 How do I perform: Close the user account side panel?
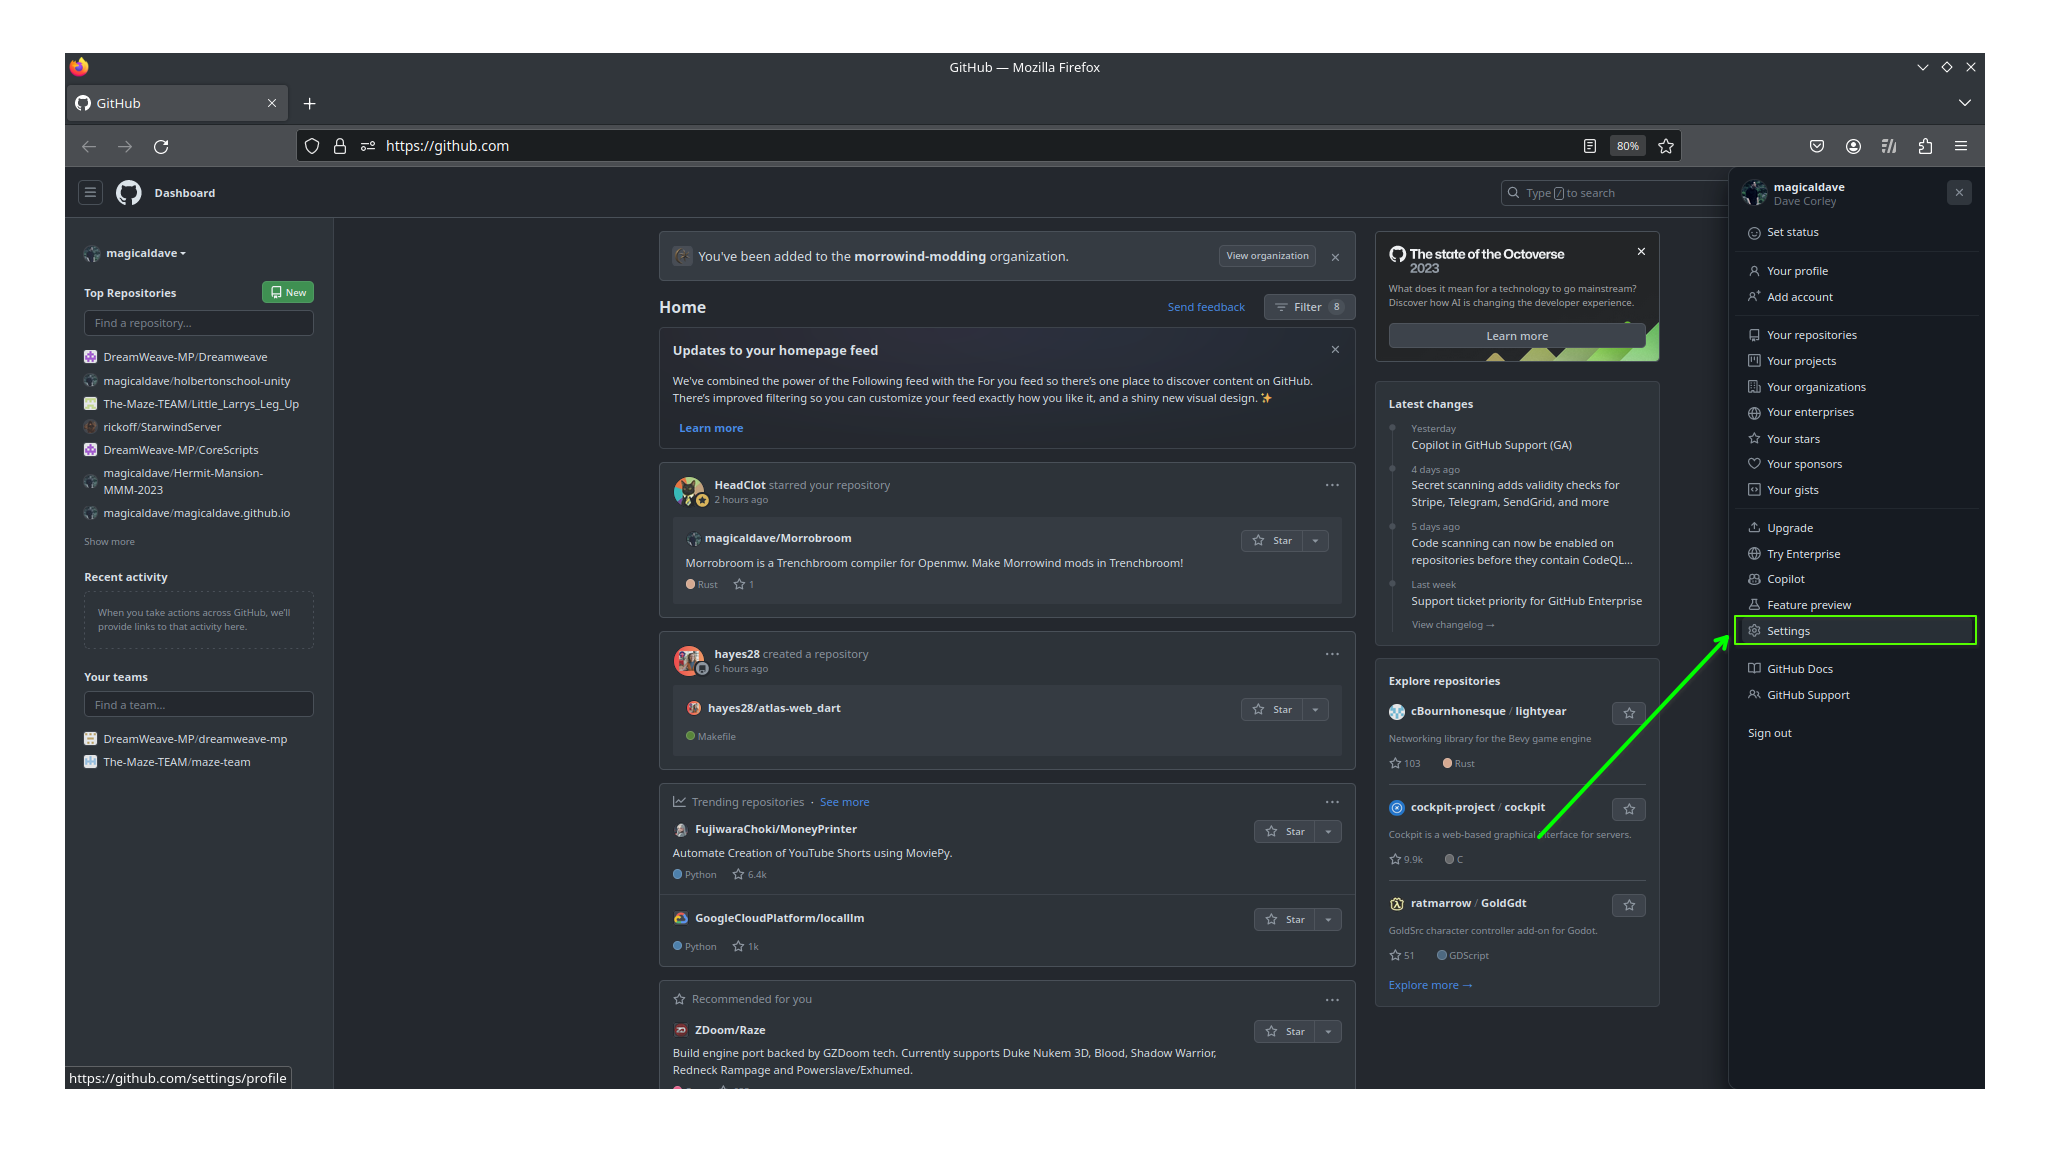click(1959, 192)
